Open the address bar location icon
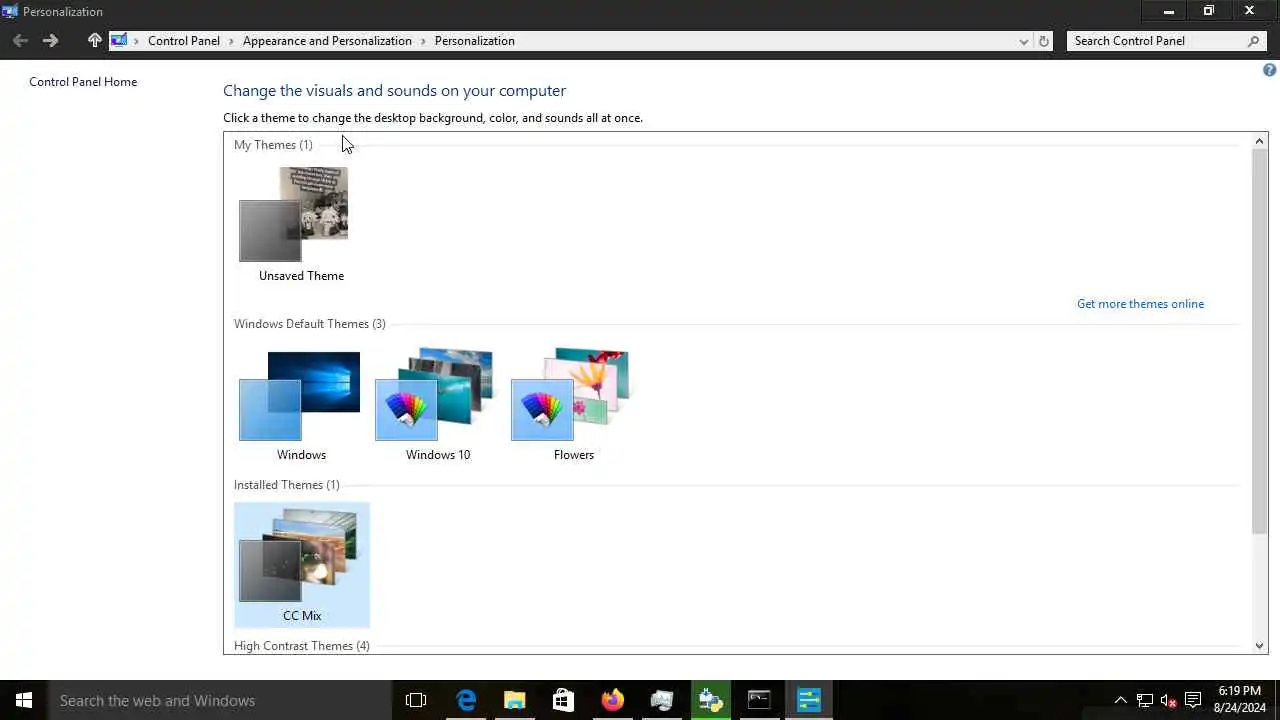The image size is (1280, 720). tap(119, 41)
